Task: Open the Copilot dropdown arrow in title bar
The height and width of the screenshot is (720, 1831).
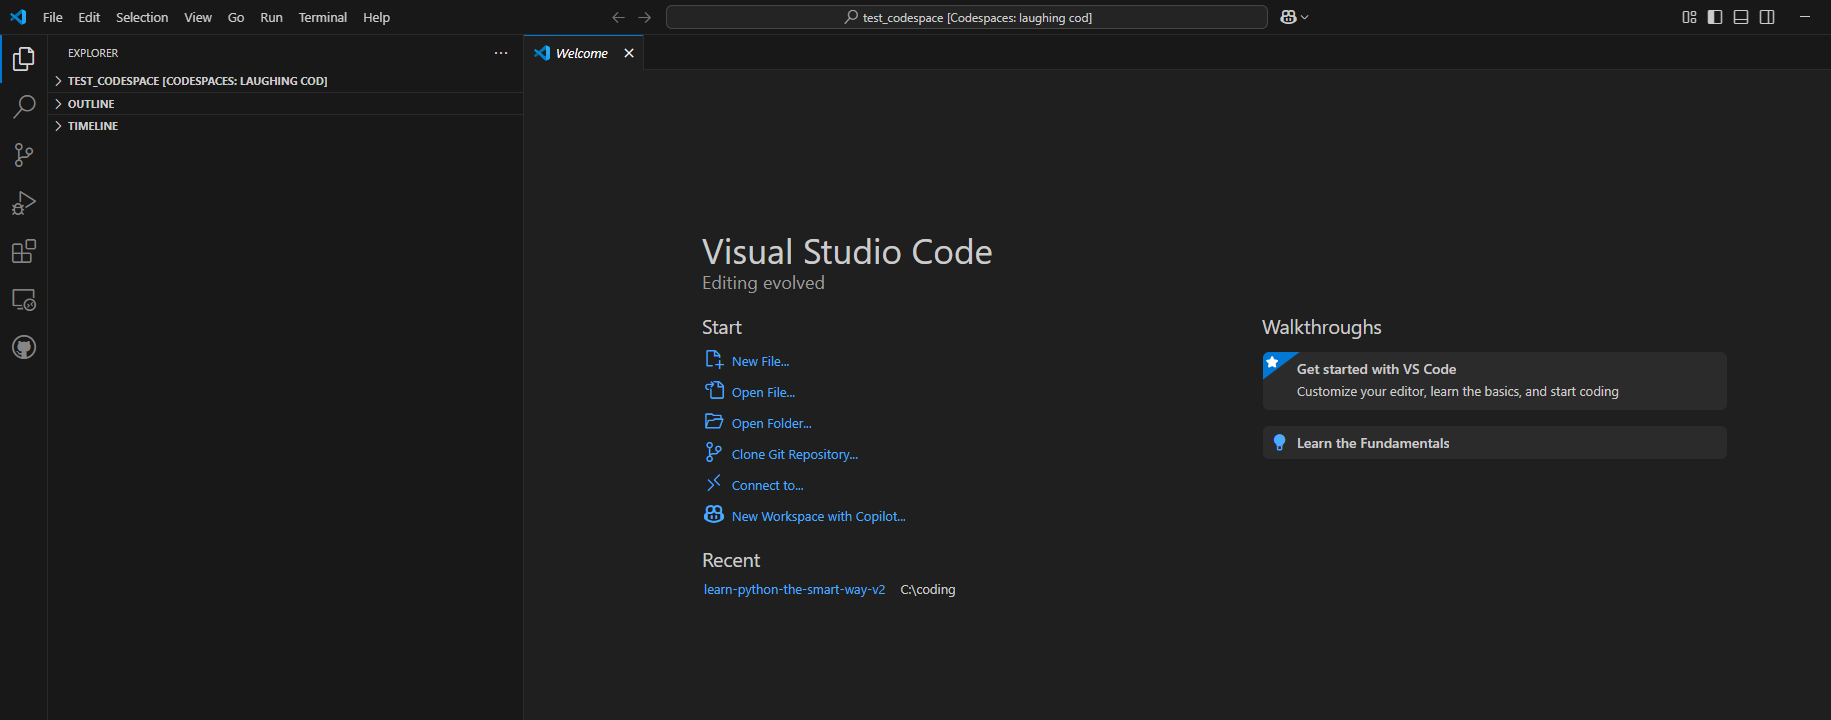Action: pos(1304,17)
